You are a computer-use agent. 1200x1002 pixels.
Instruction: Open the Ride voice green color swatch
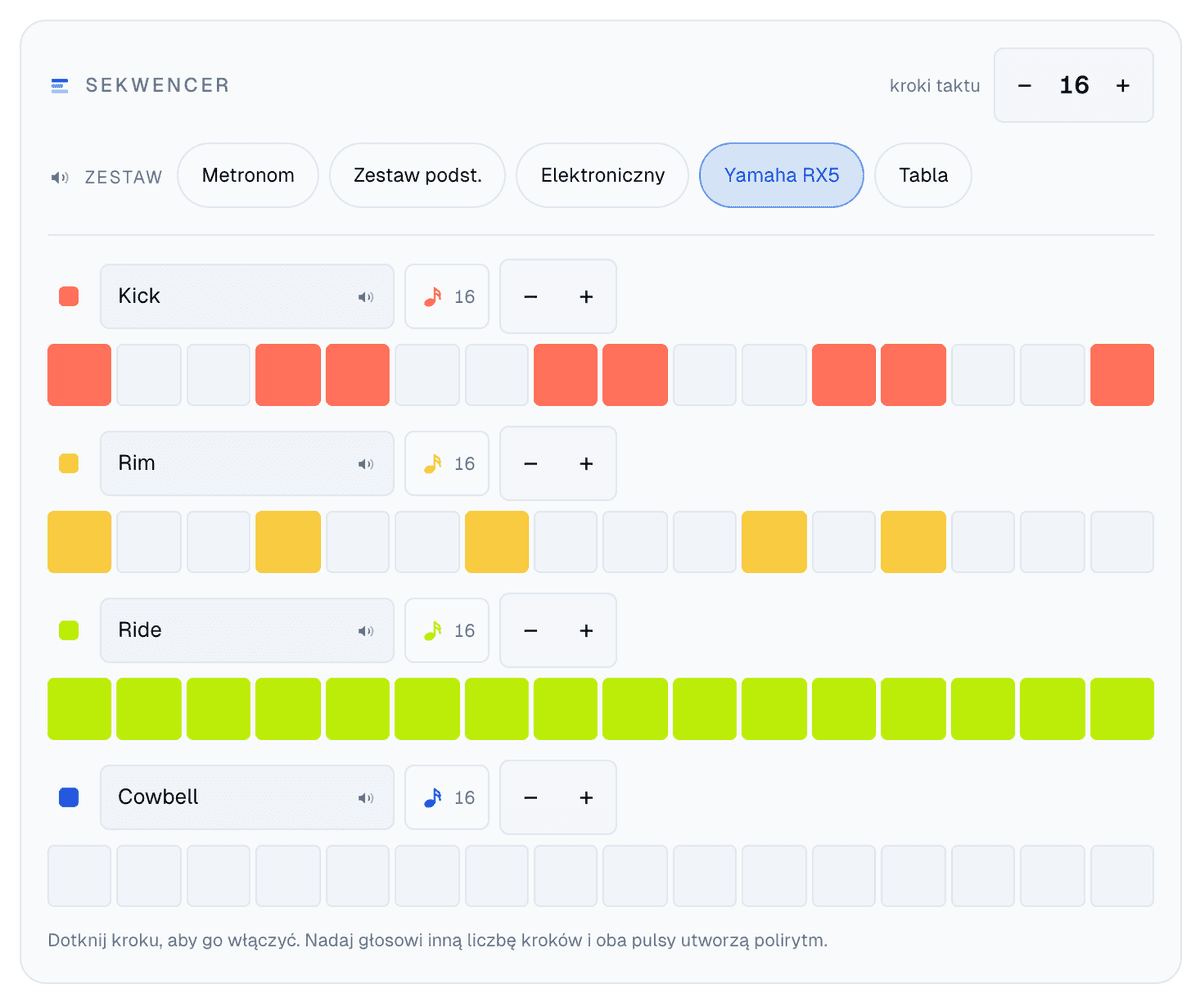coord(69,630)
